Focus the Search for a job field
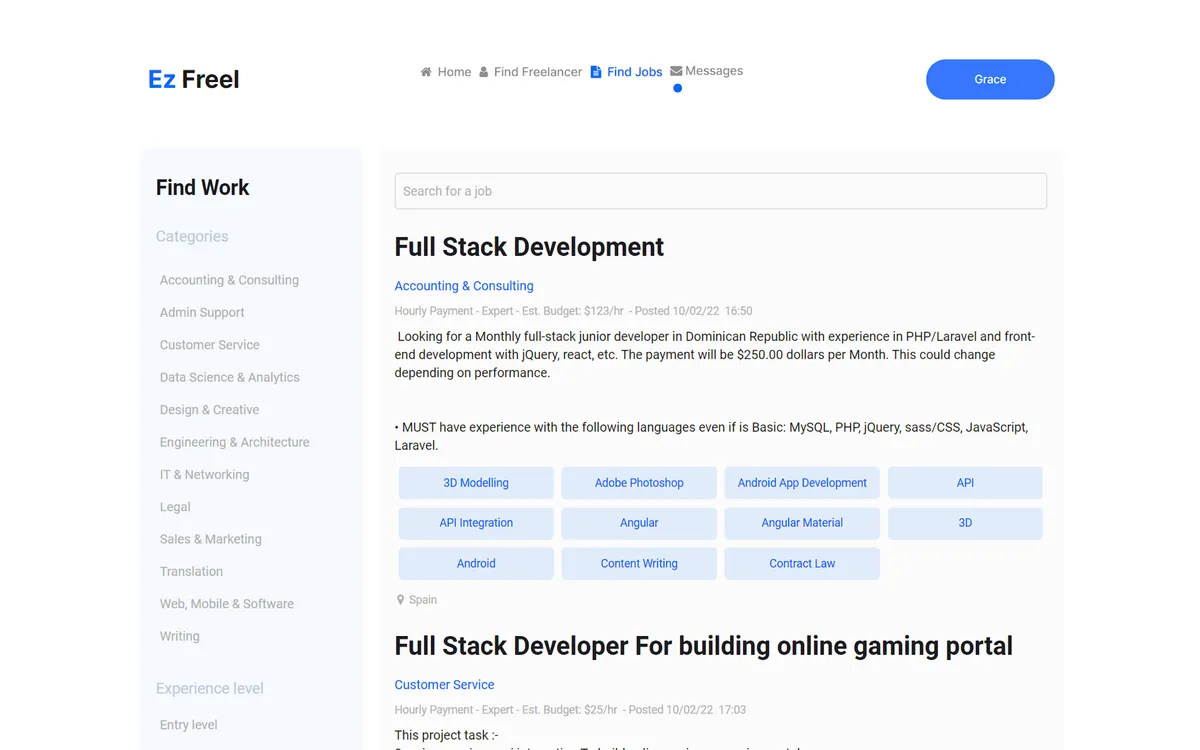The image size is (1200, 750). [721, 191]
